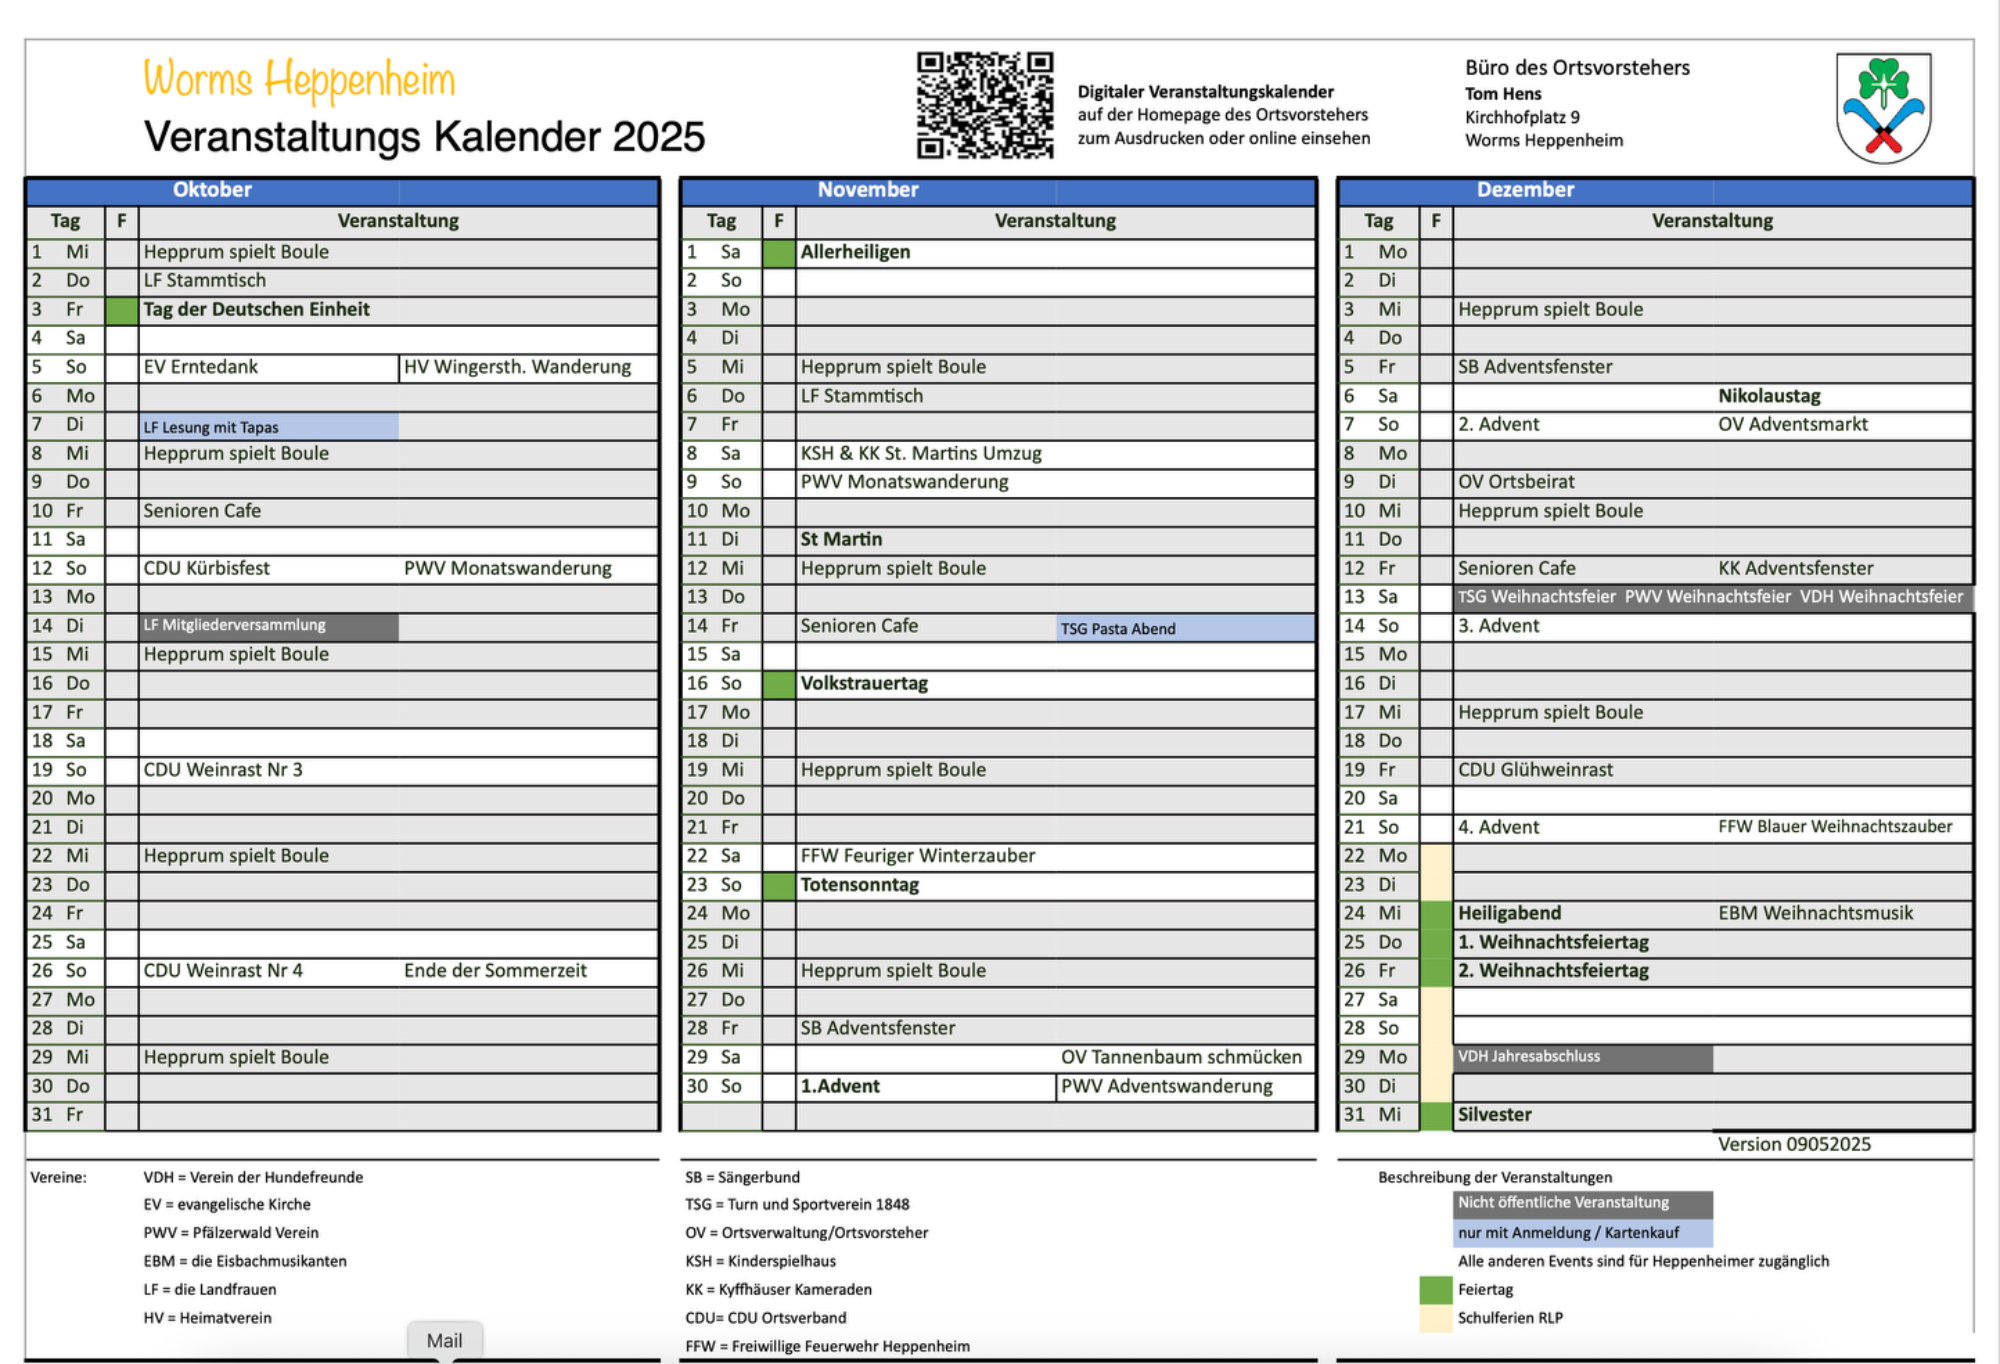The image size is (2000, 1364).
Task: Click 'VDH Jahresabschluss' gray entry
Action: coord(1583,1058)
